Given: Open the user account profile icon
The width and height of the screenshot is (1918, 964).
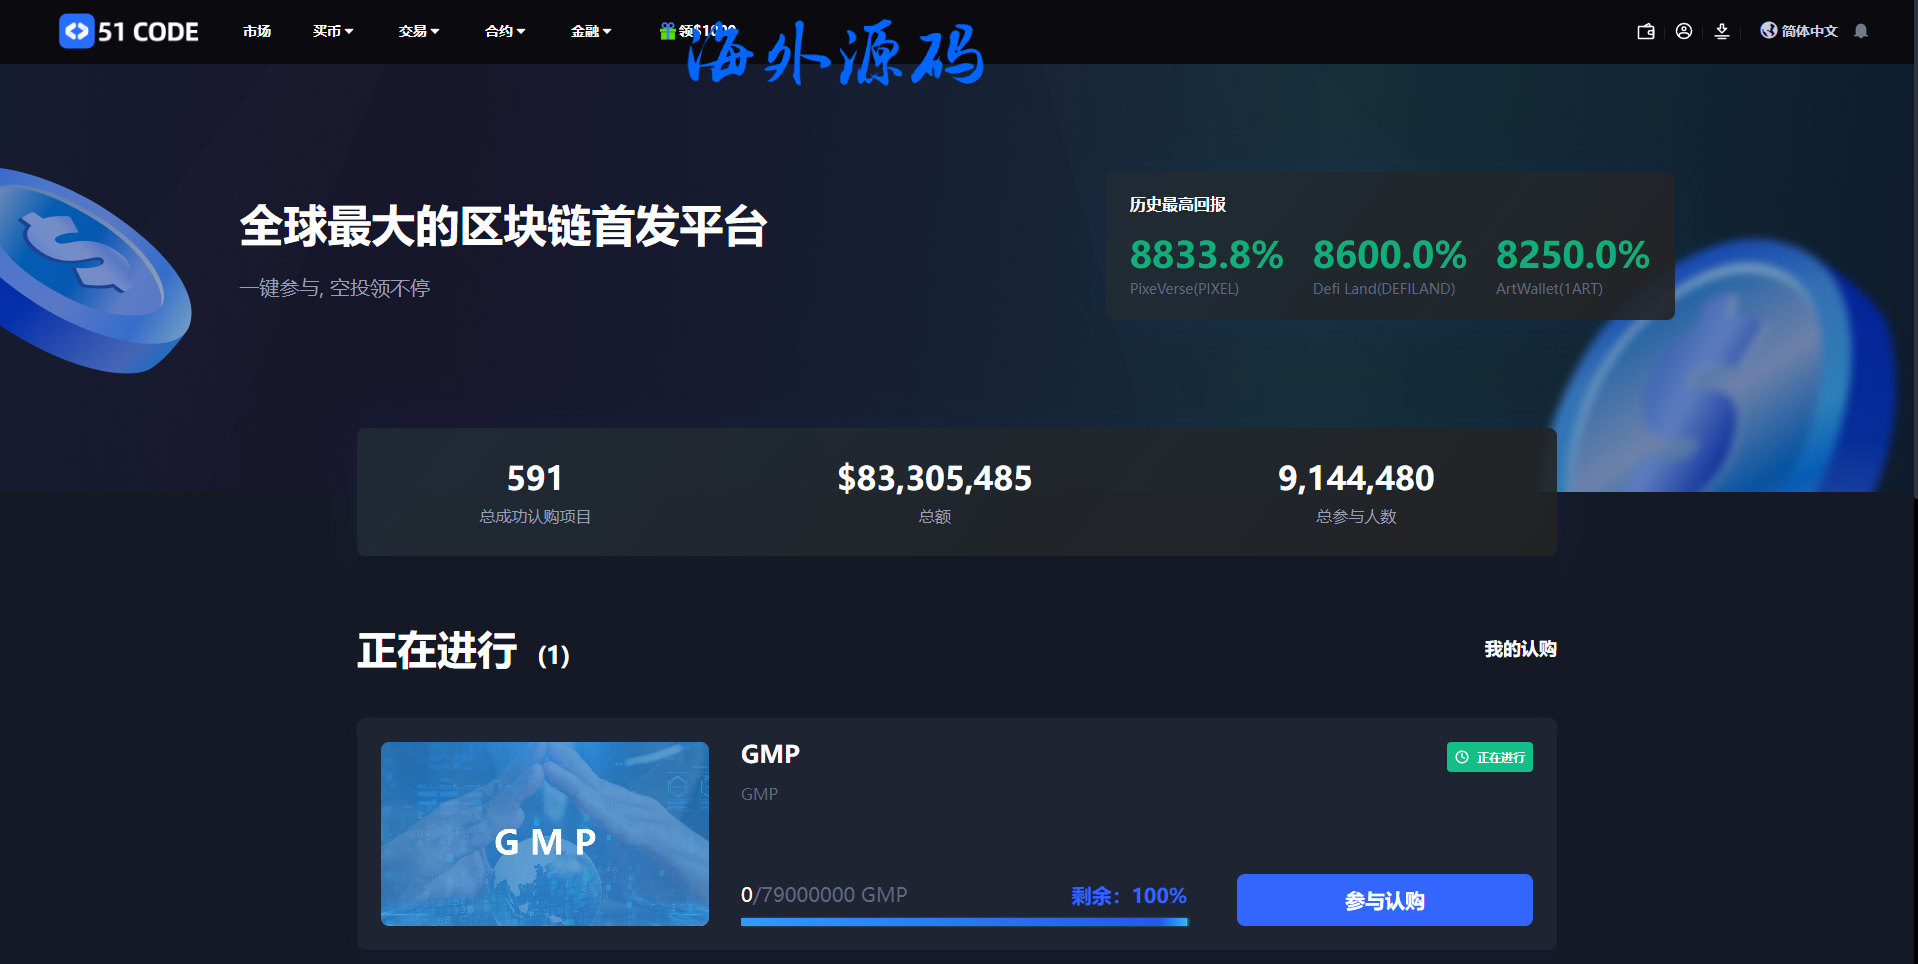Looking at the screenshot, I should point(1684,31).
